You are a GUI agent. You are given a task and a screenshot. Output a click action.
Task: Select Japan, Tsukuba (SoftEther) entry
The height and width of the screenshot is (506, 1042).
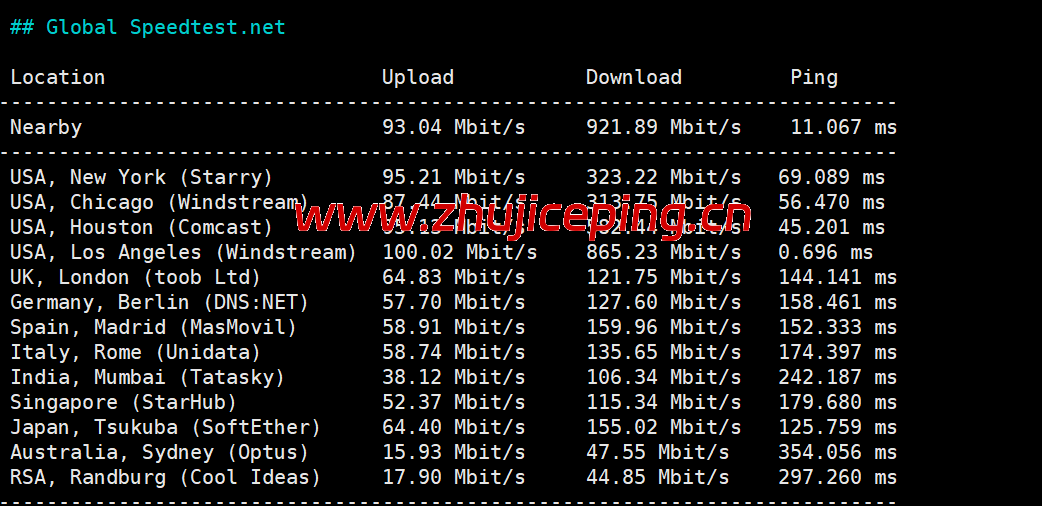pyautogui.click(x=165, y=427)
